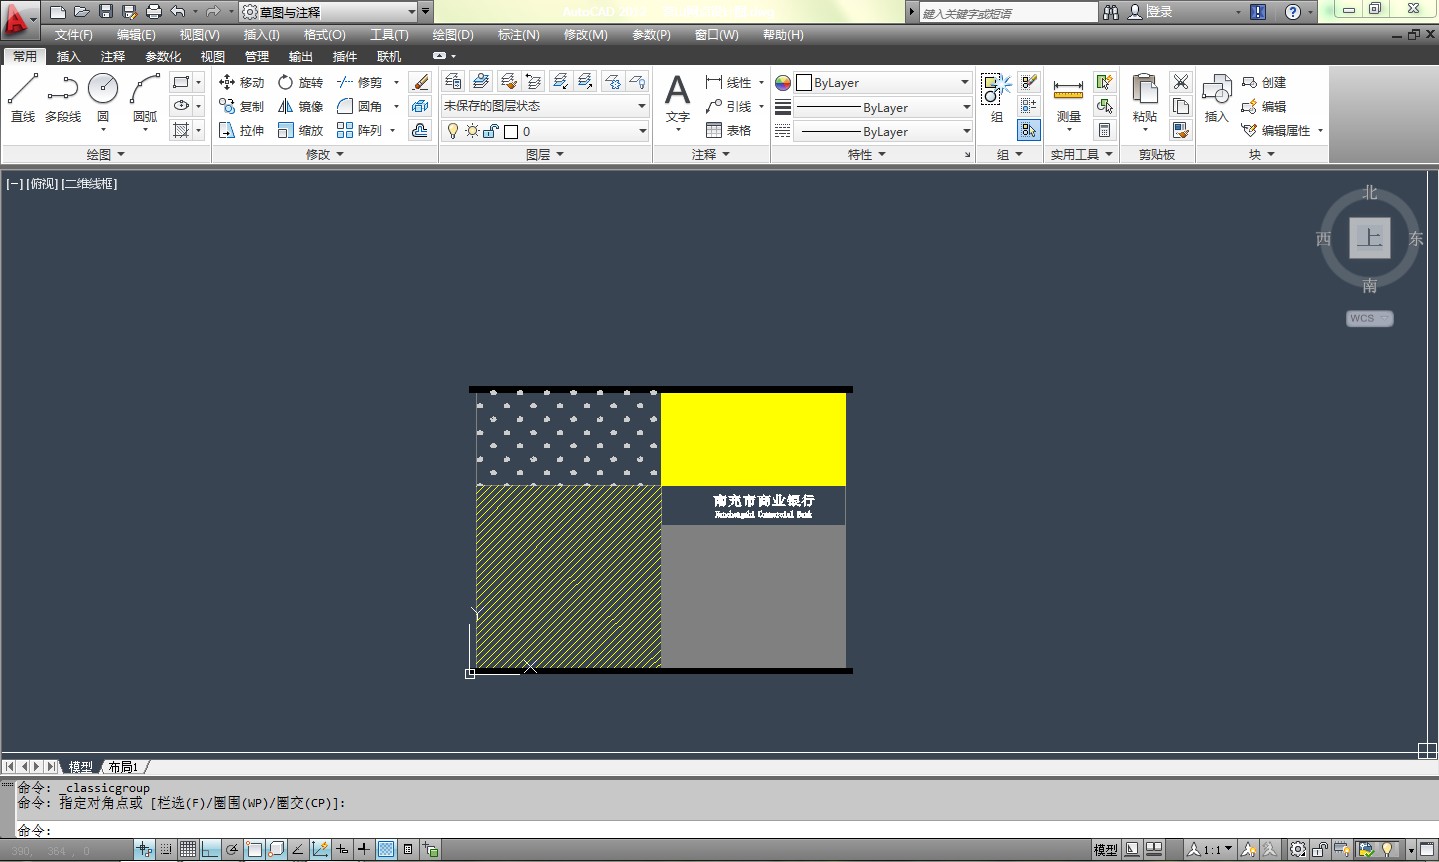Open the 标注(N) menu
This screenshot has width=1439, height=862.
519,35
